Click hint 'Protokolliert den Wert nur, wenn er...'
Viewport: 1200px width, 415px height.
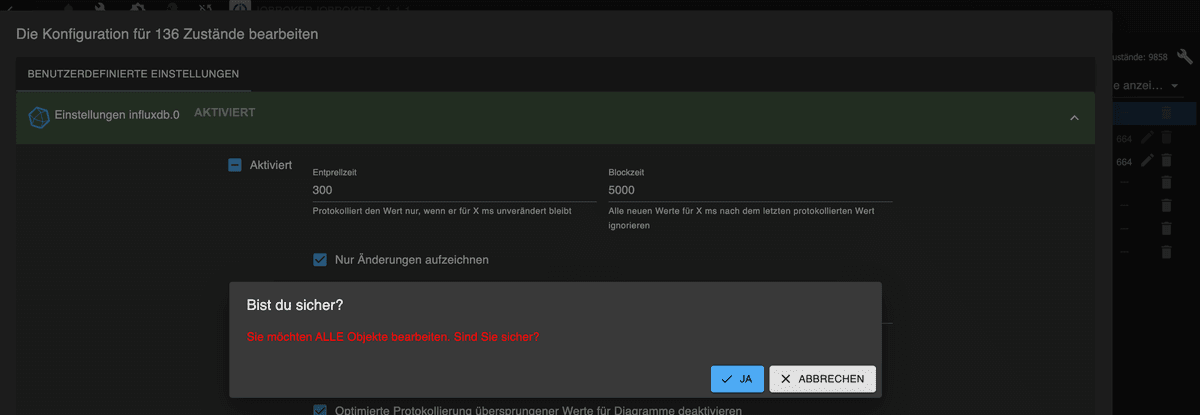click(x=442, y=211)
